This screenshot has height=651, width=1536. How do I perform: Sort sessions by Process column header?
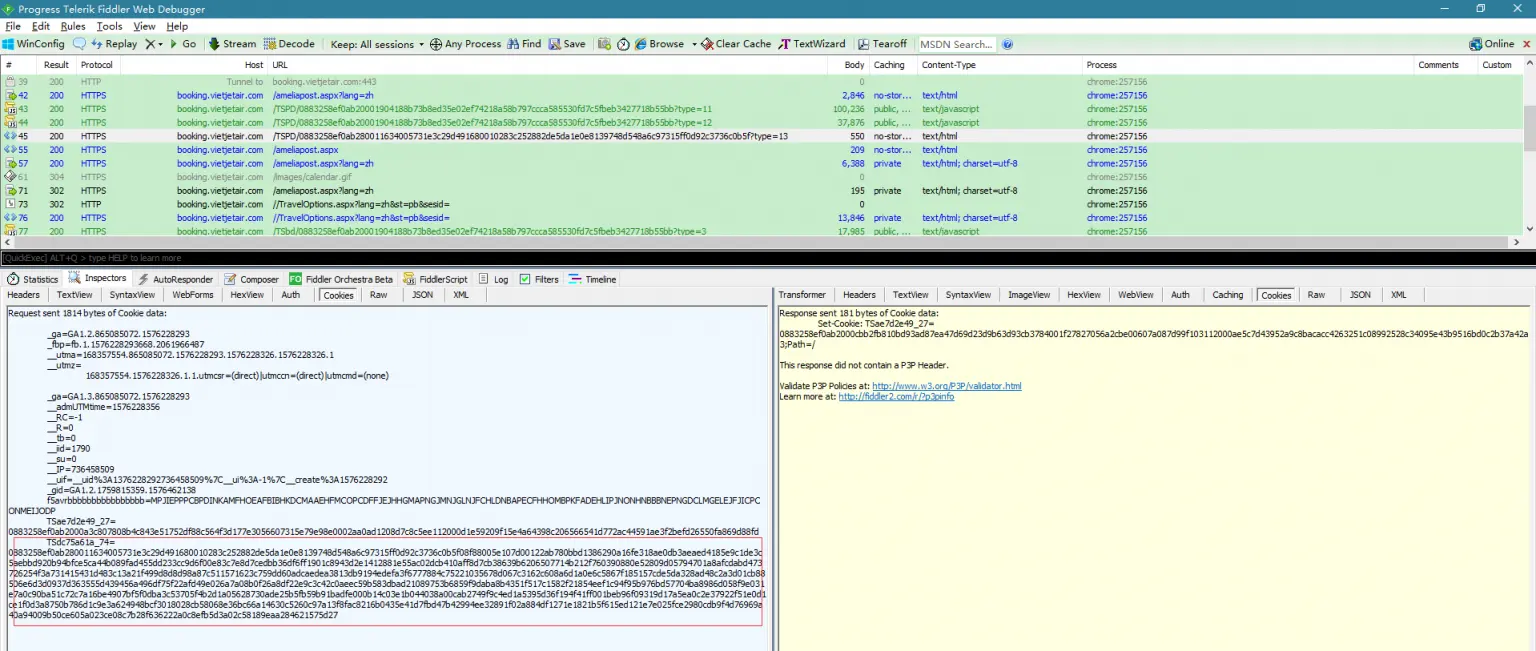tap(1247, 65)
